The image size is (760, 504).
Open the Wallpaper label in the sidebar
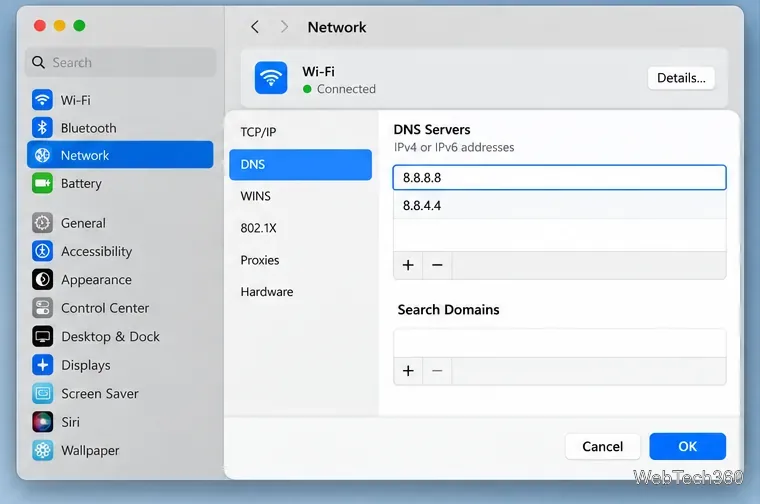tap(90, 451)
